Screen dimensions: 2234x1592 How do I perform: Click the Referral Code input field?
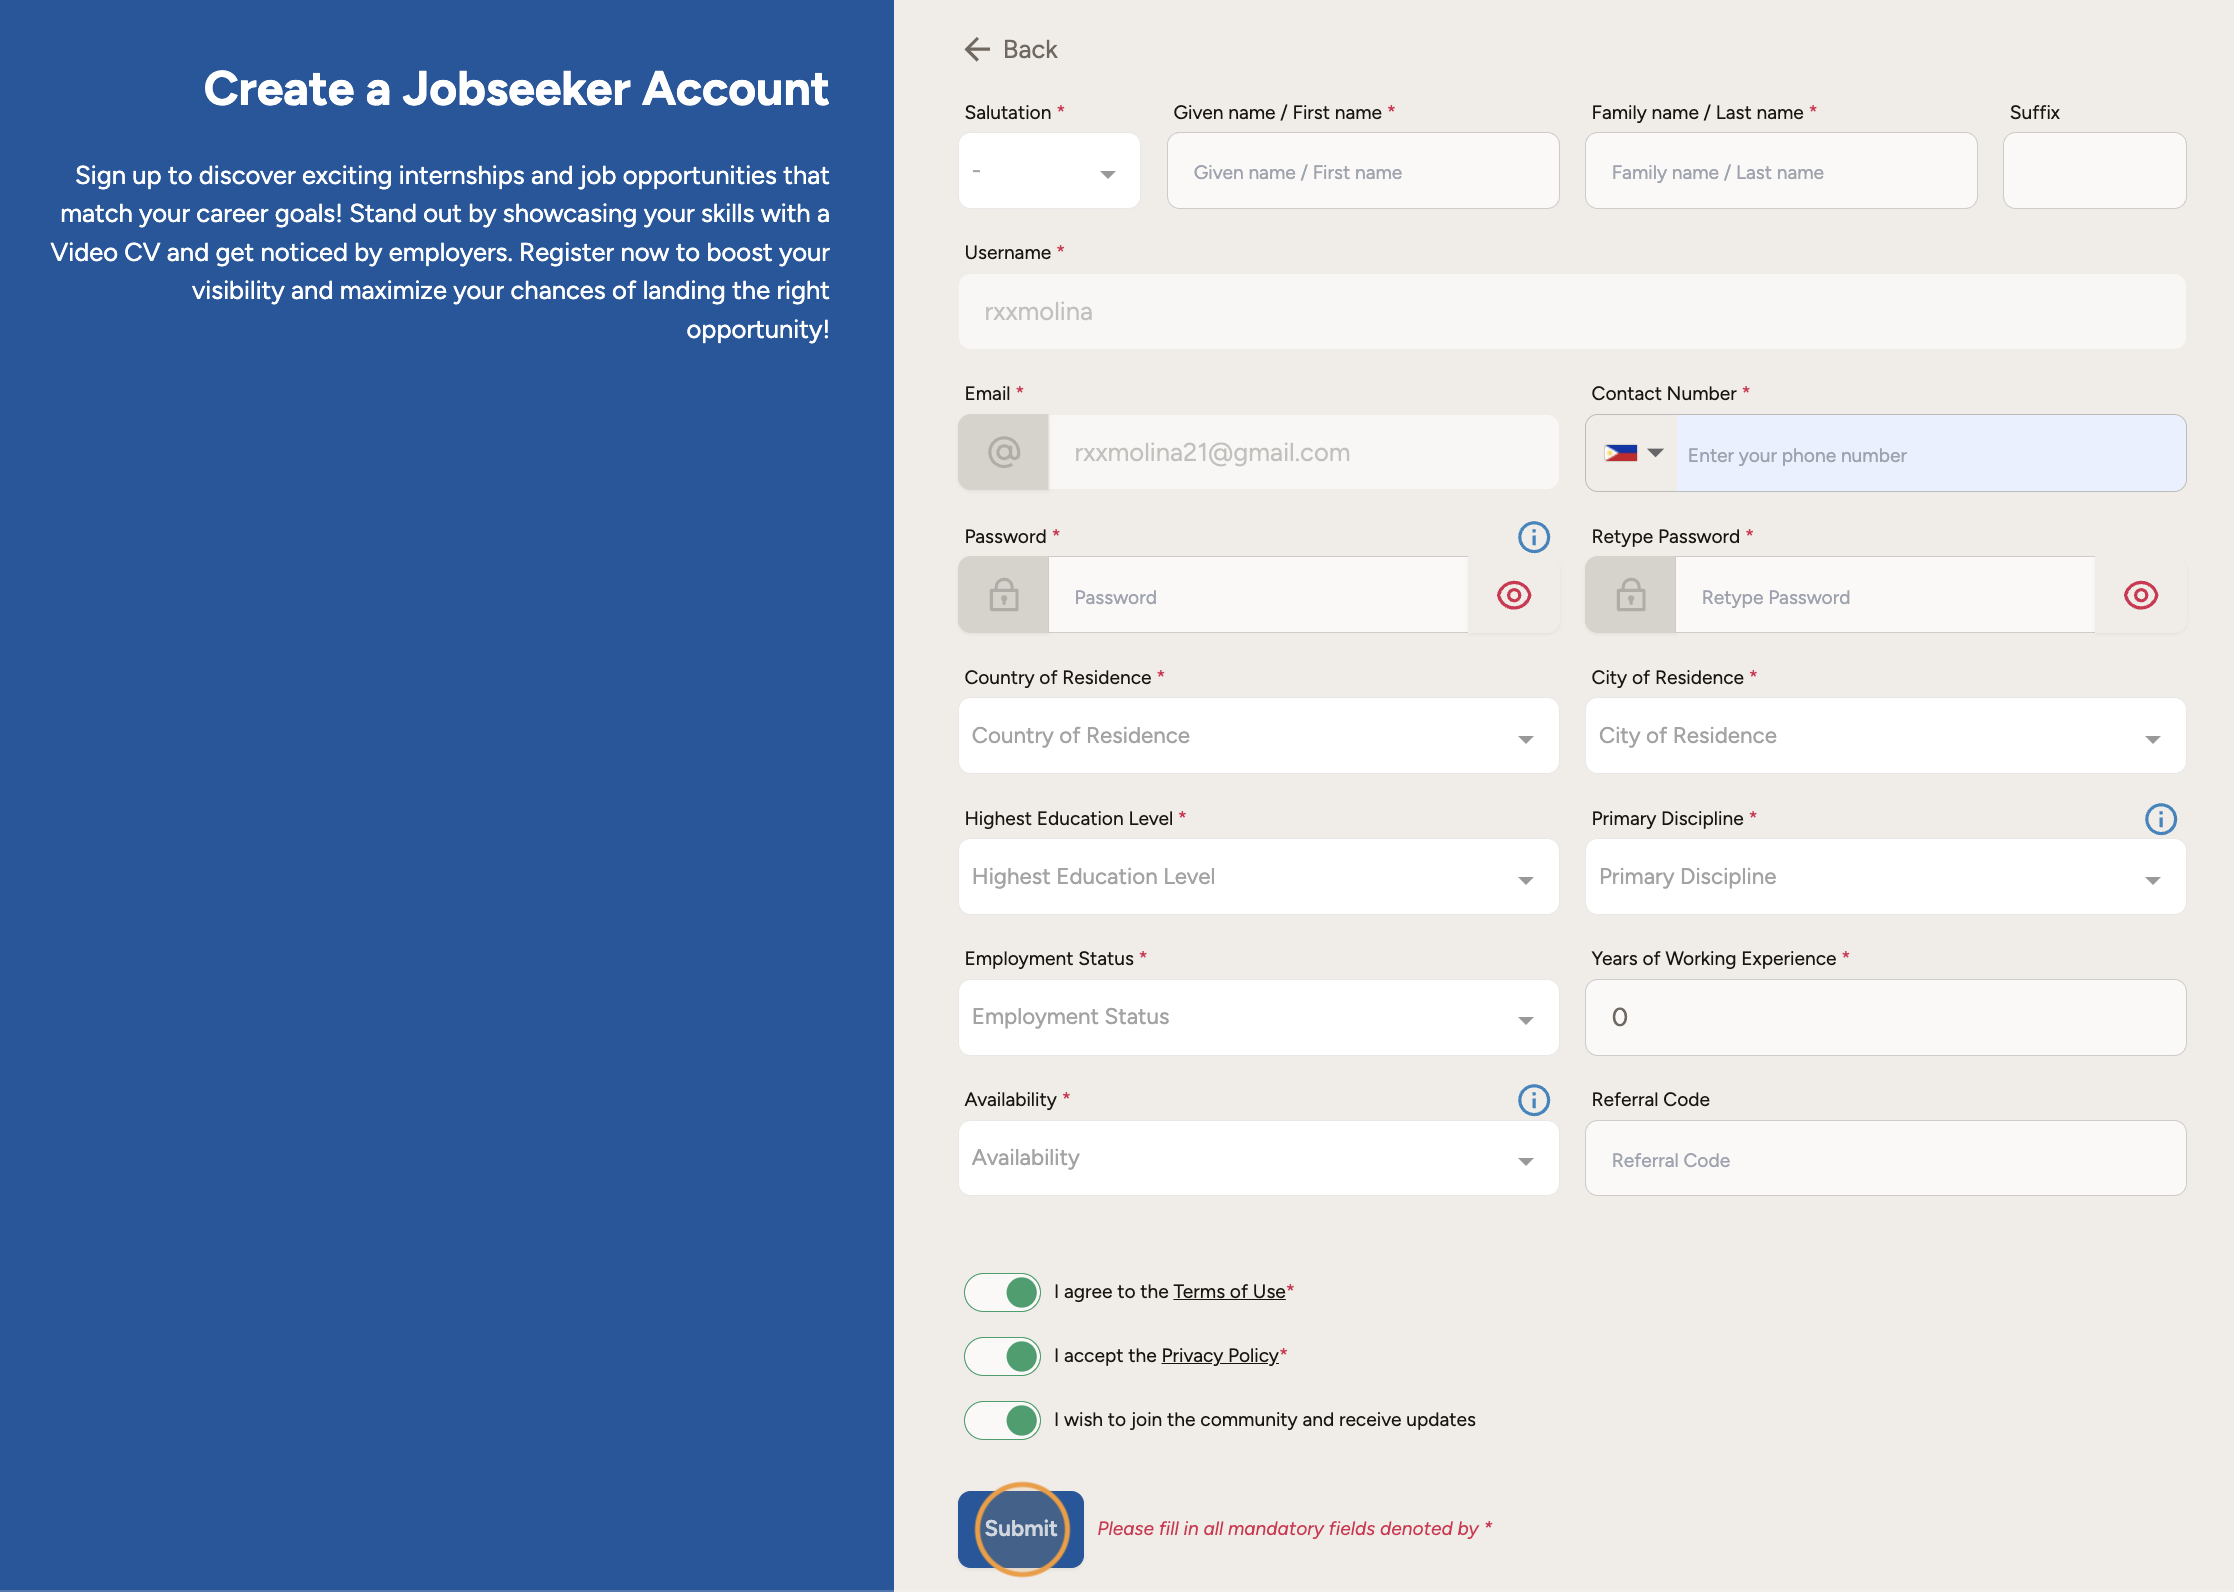tap(1885, 1159)
